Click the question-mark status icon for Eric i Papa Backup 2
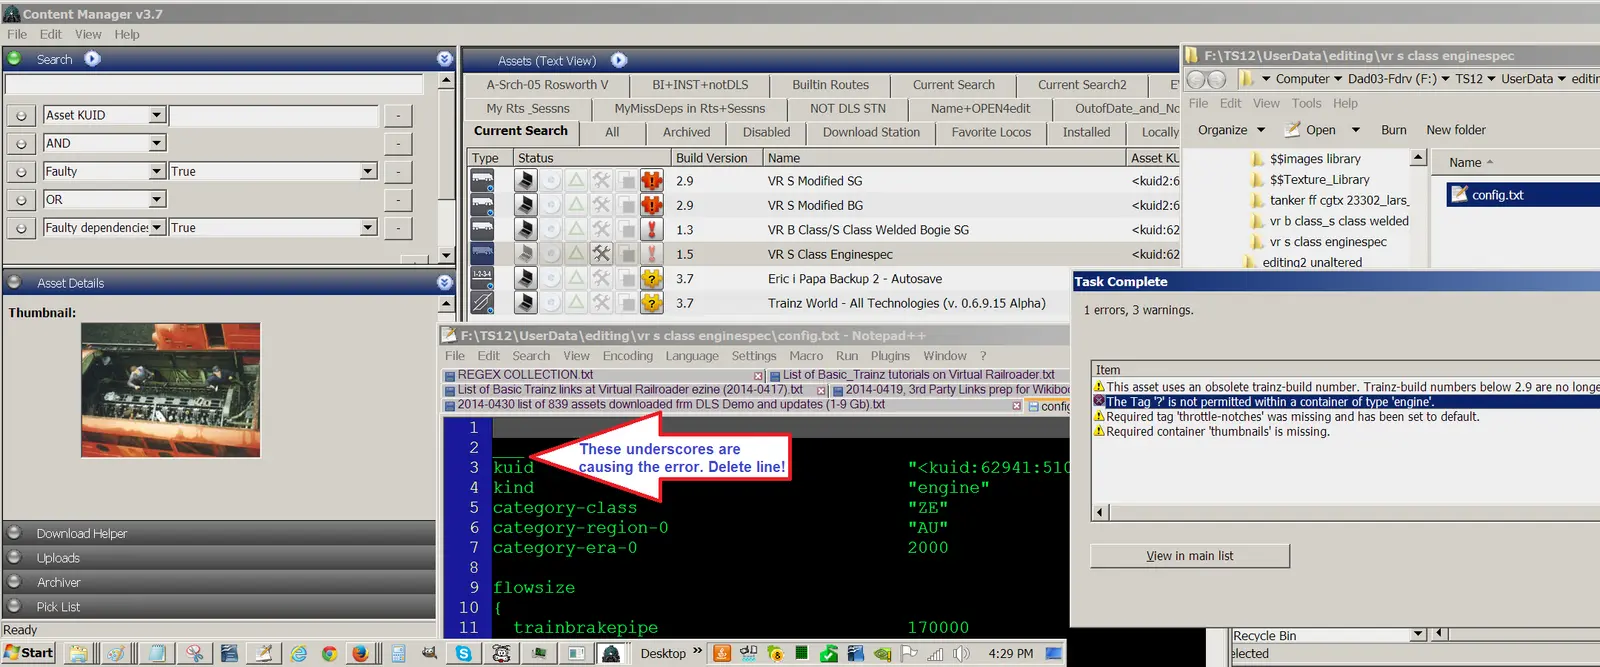1600x667 pixels. coord(652,279)
